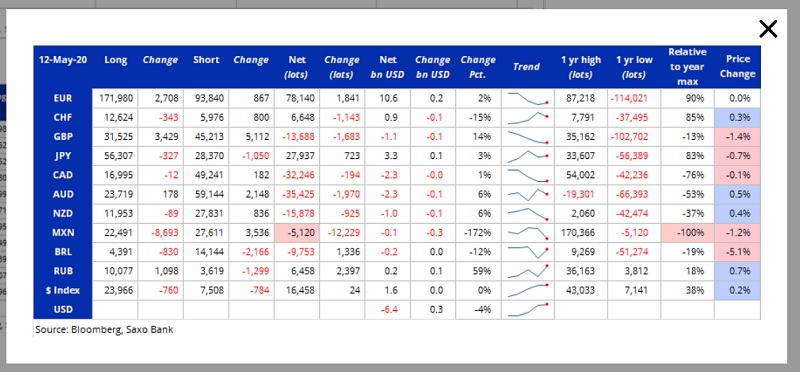Click the 12-May-20 date header
Screen dimensions: 800x372
63,60
